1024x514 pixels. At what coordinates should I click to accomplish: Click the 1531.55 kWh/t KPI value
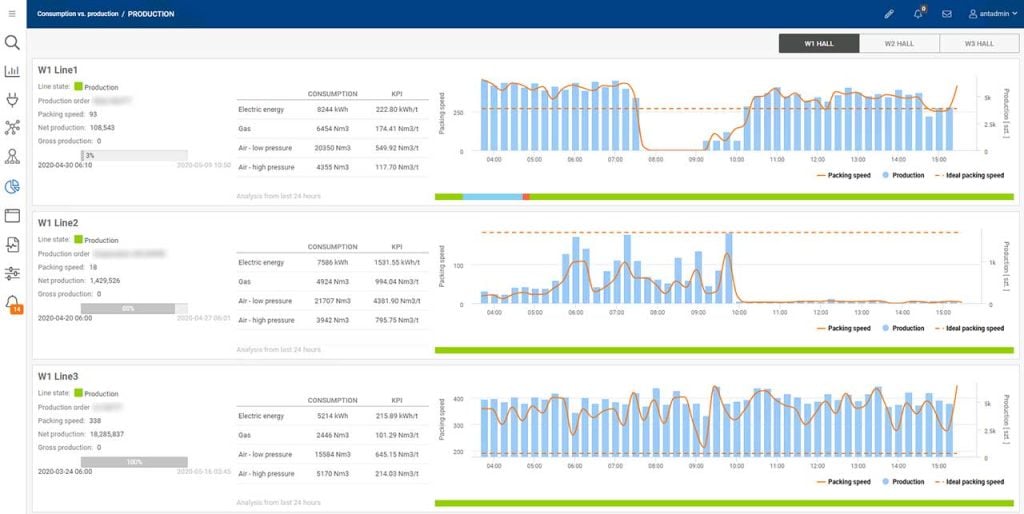click(x=398, y=263)
